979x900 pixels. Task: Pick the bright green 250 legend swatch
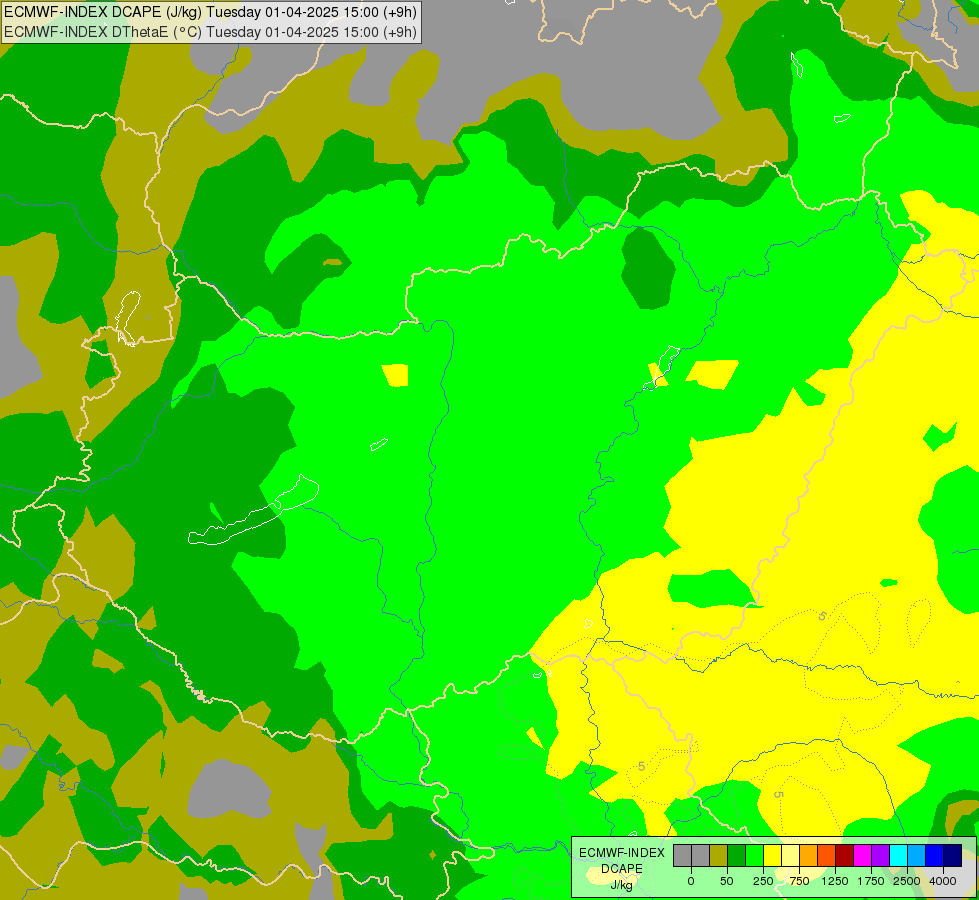[x=755, y=855]
